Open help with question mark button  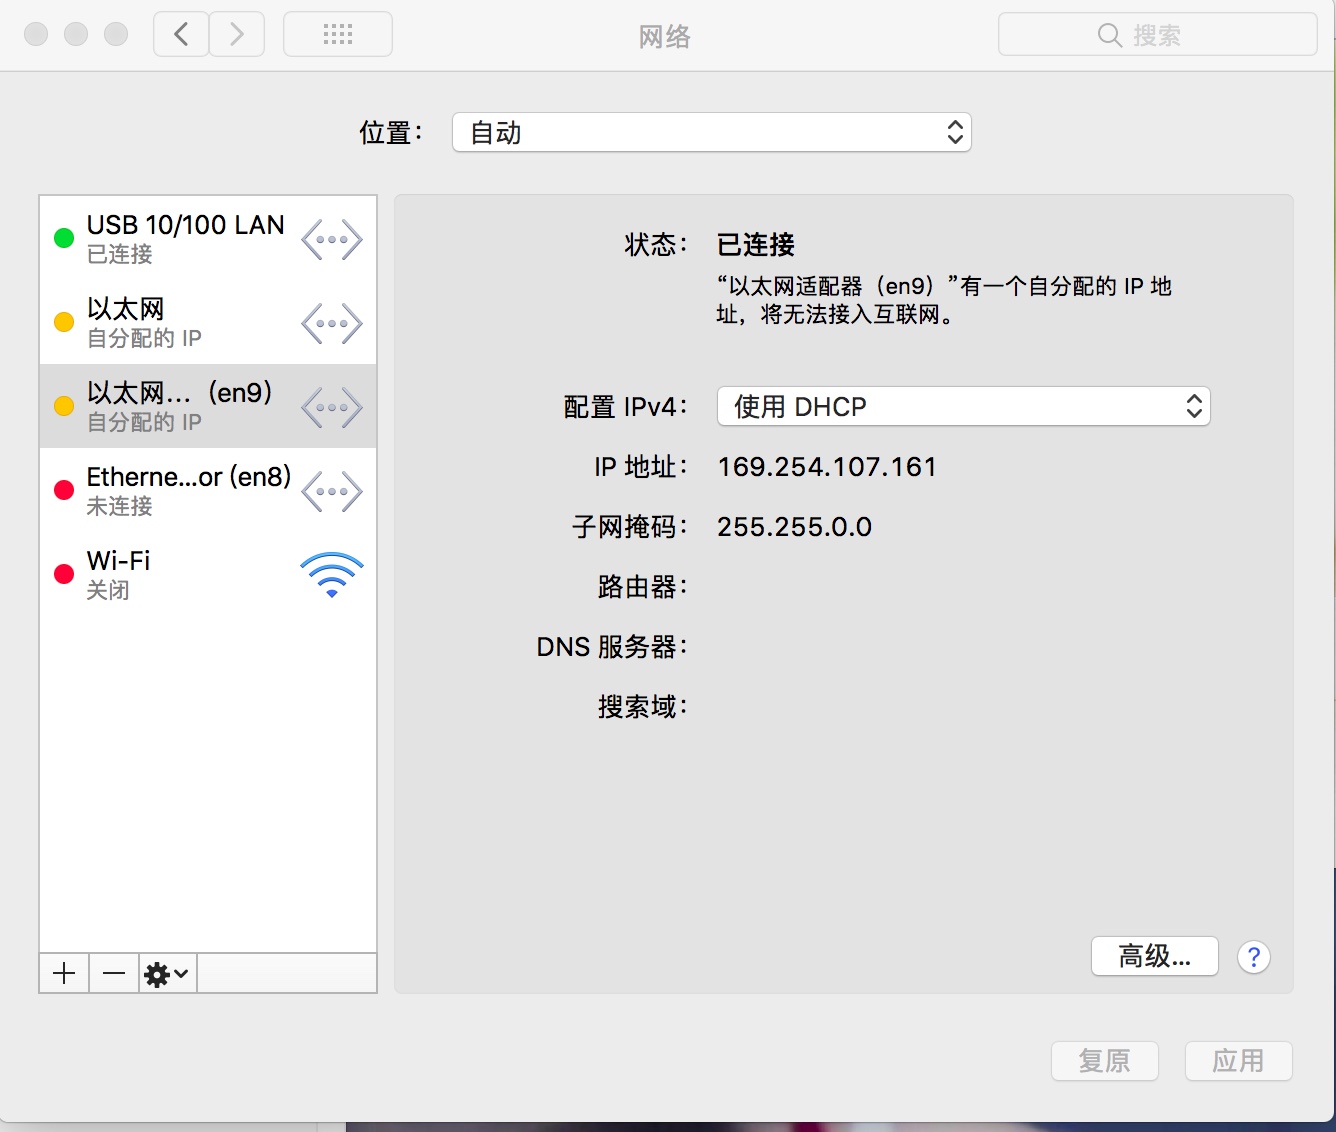coord(1253,957)
